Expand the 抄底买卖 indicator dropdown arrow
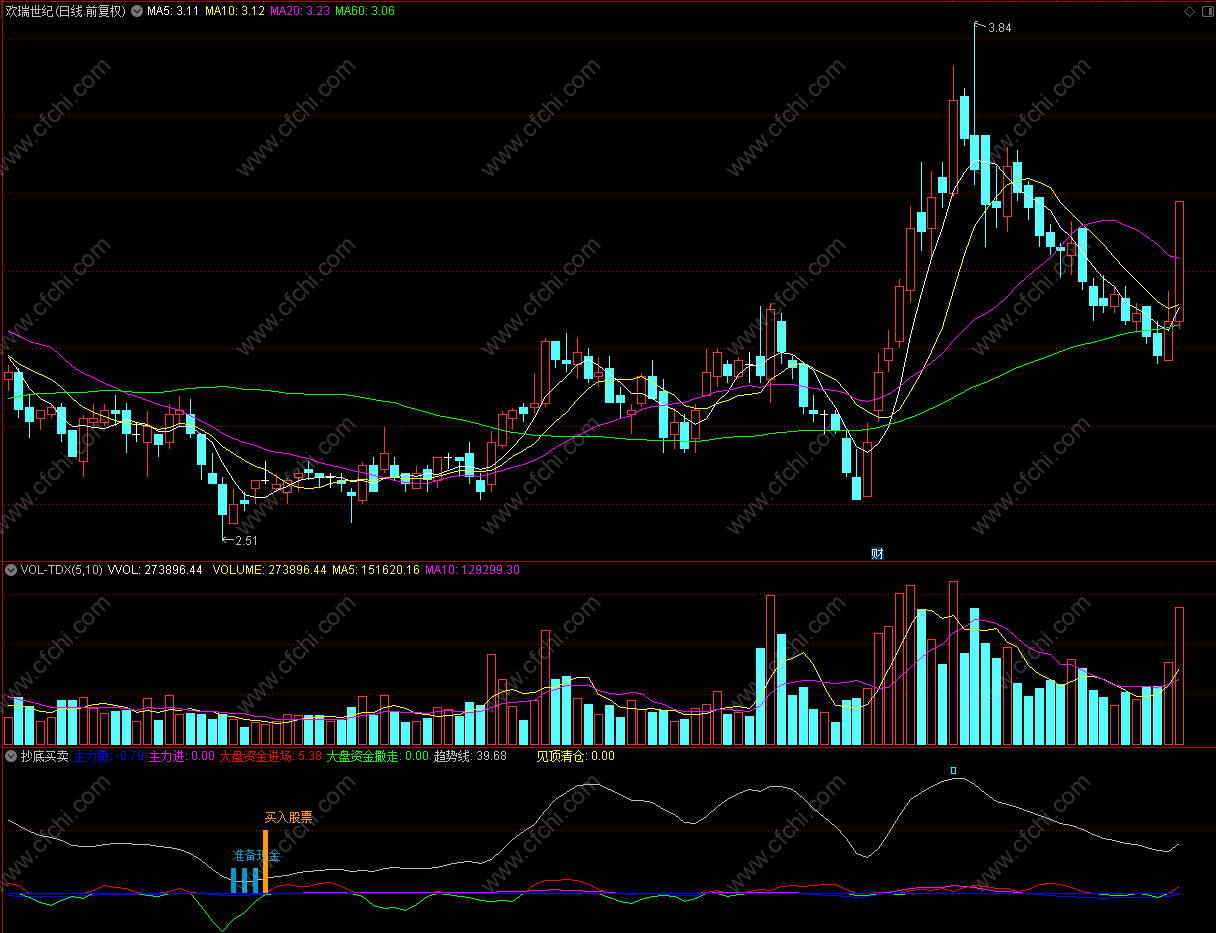The width and height of the screenshot is (1216, 933). (11, 756)
